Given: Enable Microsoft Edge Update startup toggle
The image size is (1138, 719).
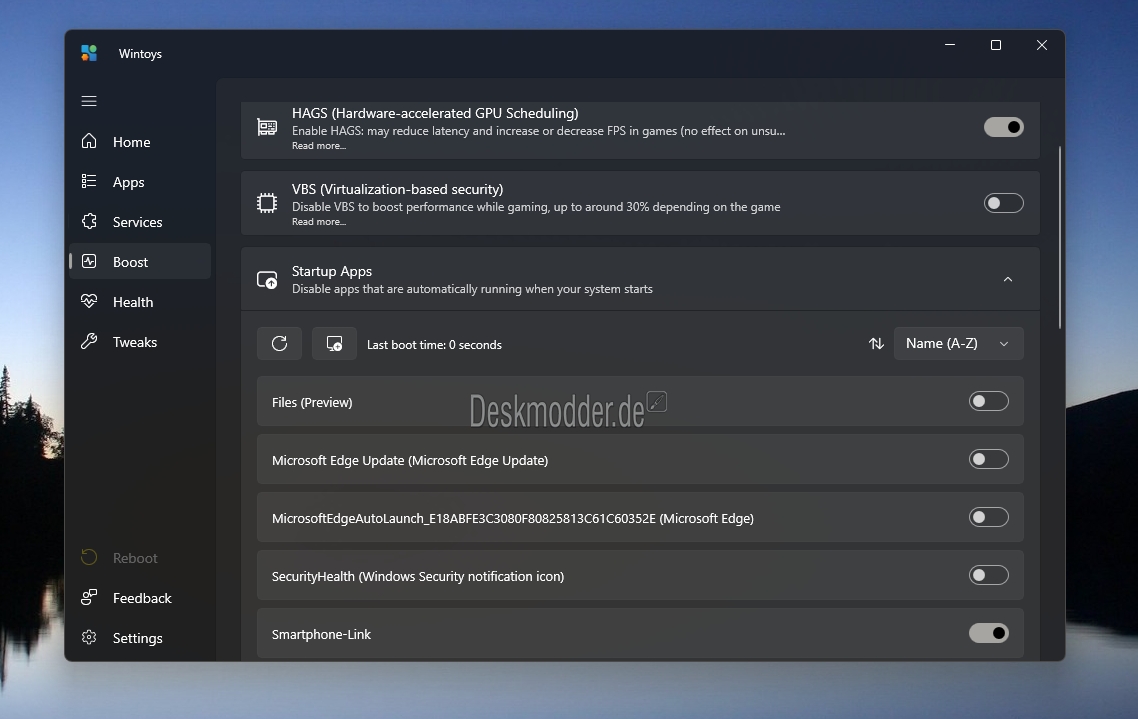Looking at the screenshot, I should coord(988,459).
